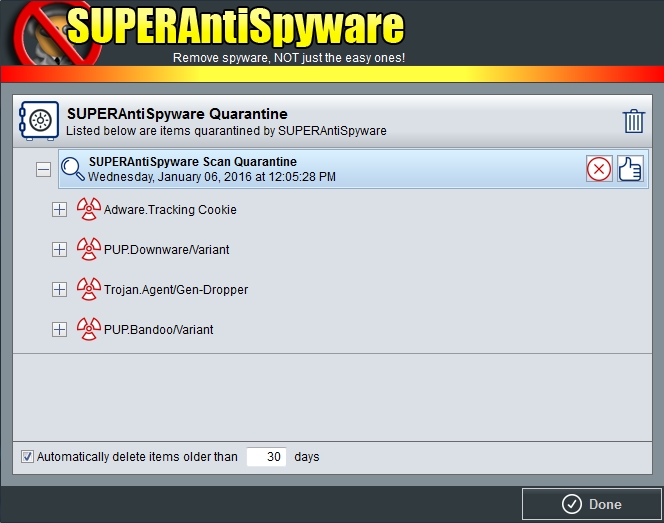Screen dimensions: 664x523
Task: Select the PUP.Bandoo/Variant item
Action: click(158, 329)
